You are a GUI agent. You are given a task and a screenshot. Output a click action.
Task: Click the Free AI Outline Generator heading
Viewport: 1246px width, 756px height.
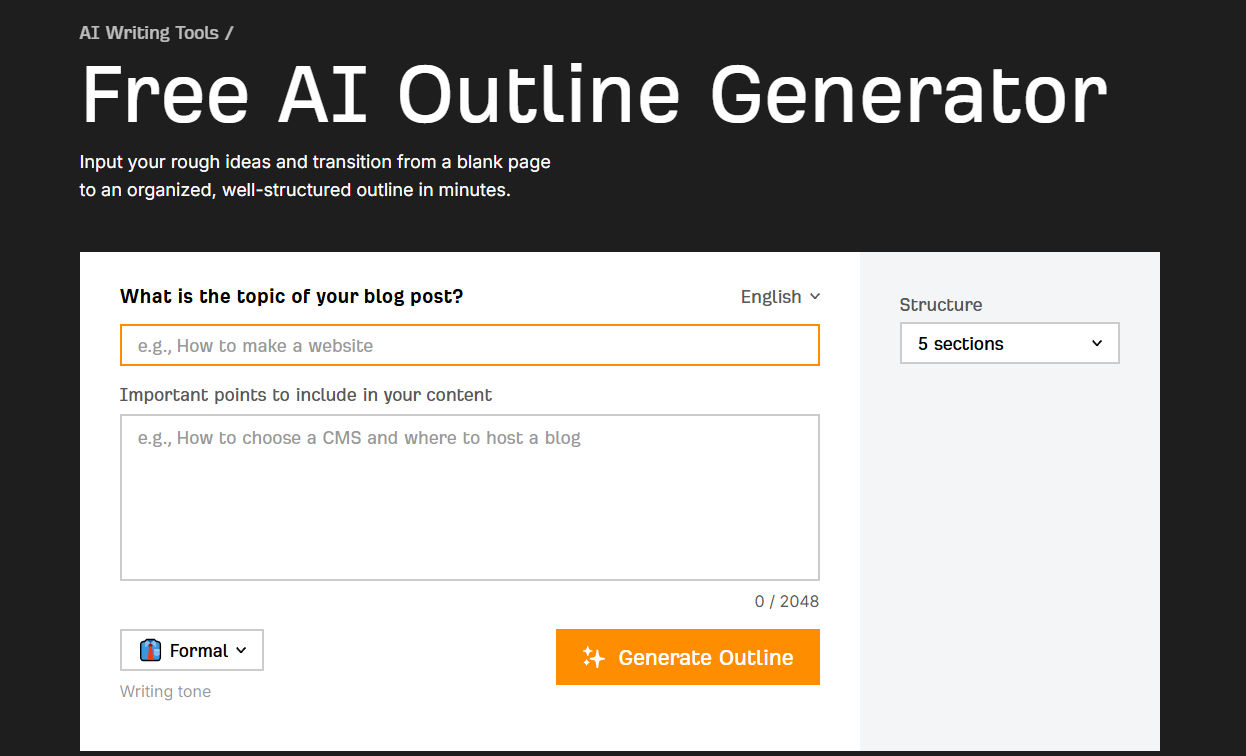point(594,93)
